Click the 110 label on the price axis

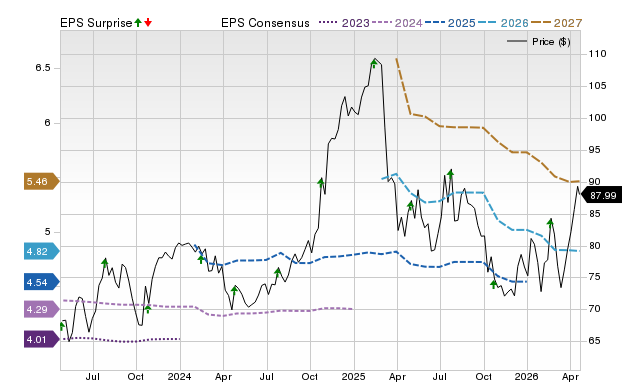point(598,54)
